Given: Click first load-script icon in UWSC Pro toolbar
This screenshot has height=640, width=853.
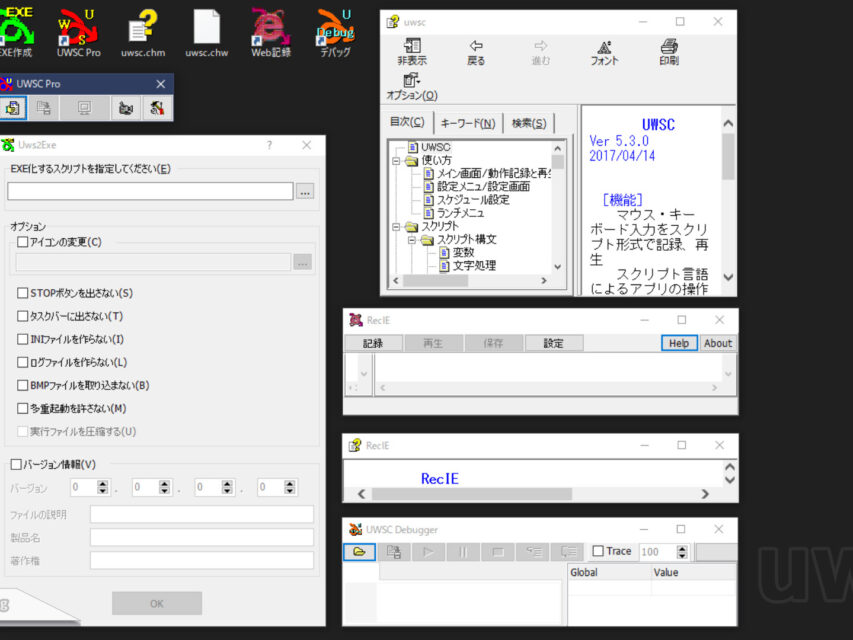Looking at the screenshot, I should tap(13, 108).
